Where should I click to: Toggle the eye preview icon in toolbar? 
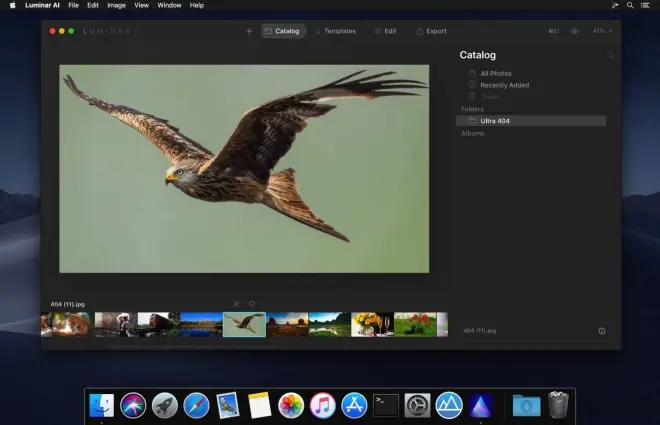click(x=575, y=31)
